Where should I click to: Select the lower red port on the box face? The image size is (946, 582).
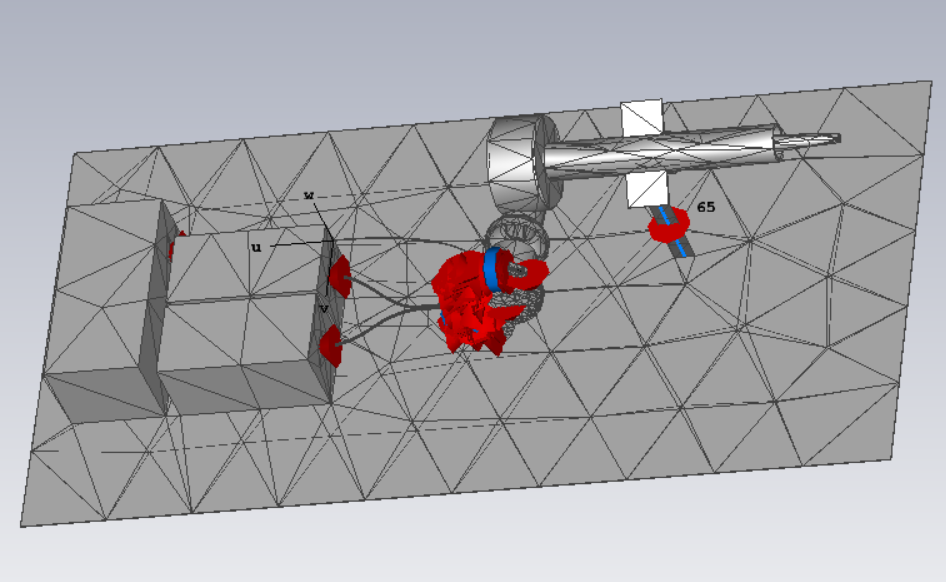[x=331, y=346]
